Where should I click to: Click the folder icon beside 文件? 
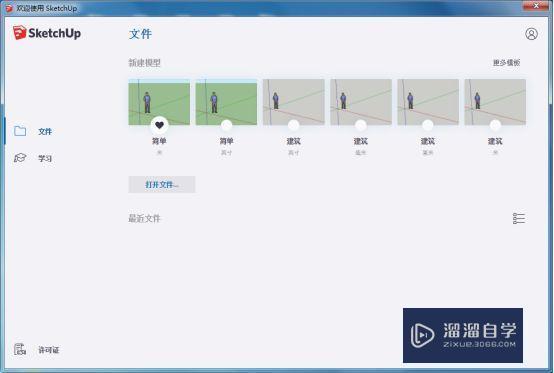[x=20, y=131]
